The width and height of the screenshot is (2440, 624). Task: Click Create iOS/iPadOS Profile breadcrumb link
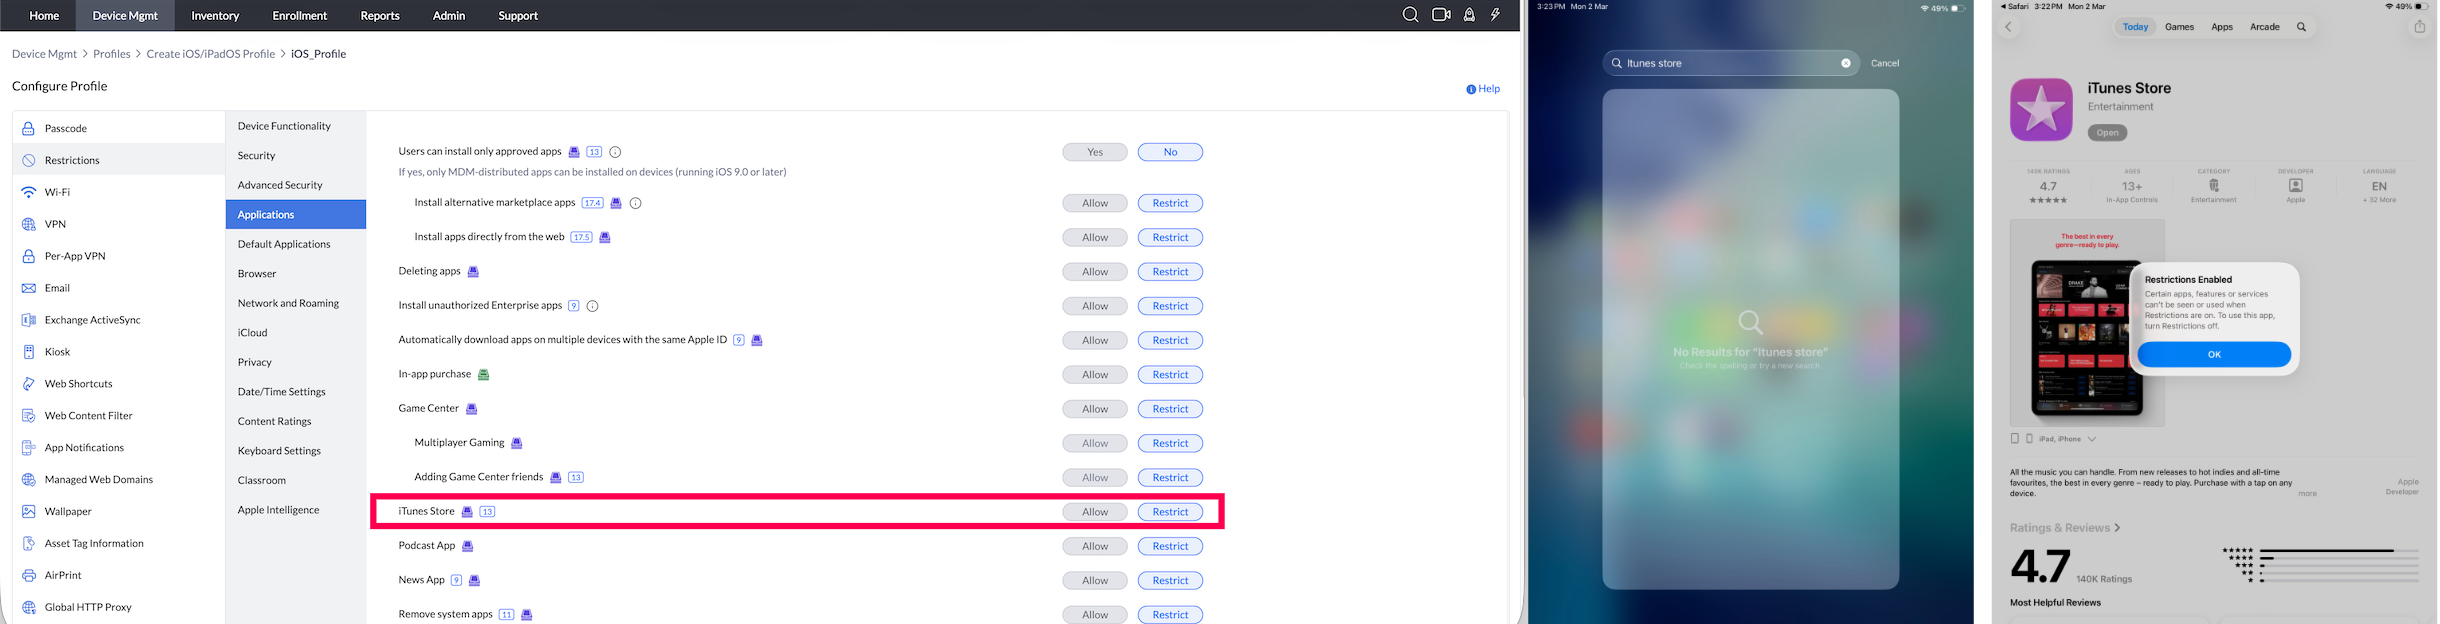click(211, 54)
